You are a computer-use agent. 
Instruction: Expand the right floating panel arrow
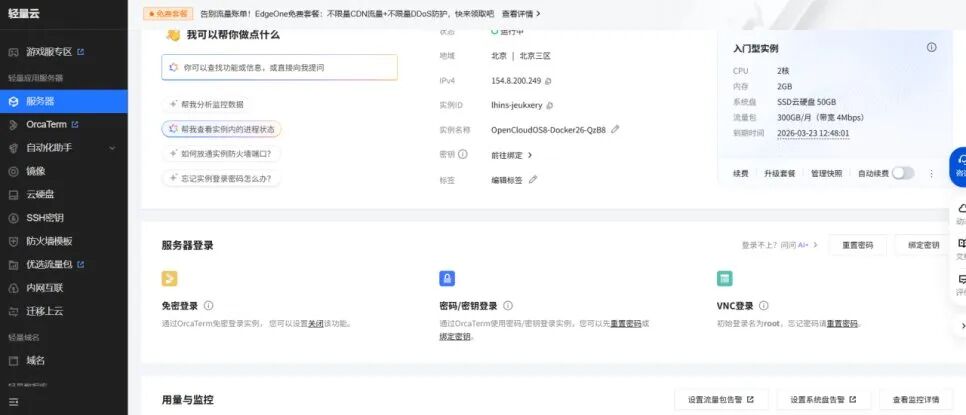pyautogui.click(x=962, y=326)
